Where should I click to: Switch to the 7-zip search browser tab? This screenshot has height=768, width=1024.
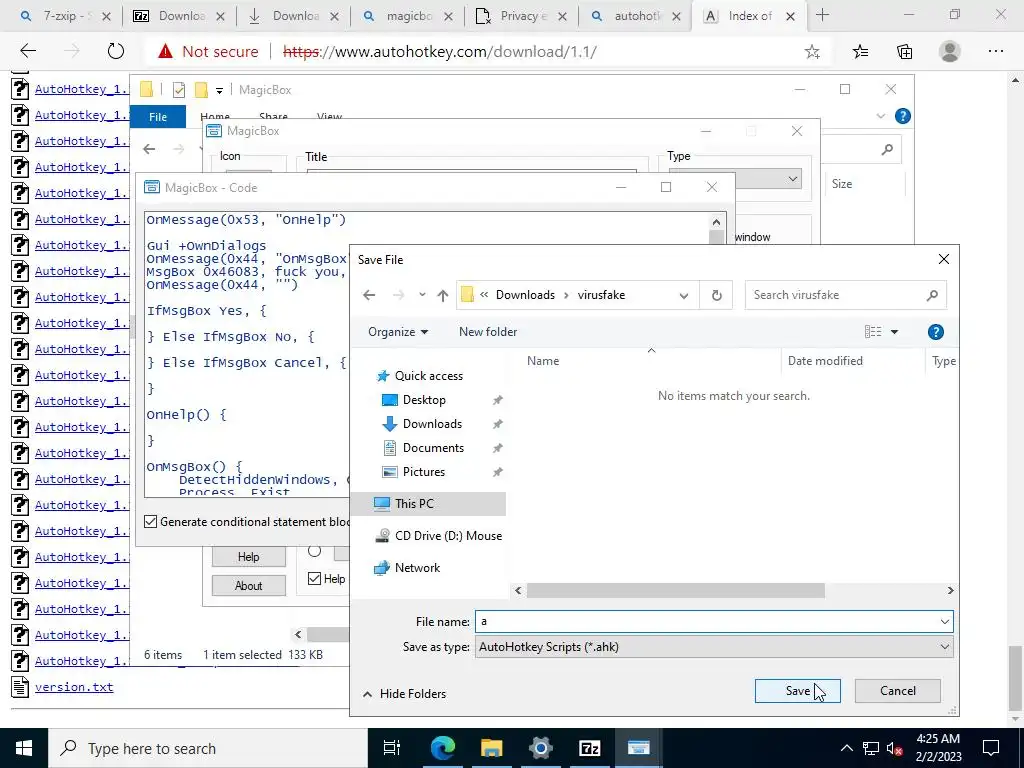(x=65, y=16)
